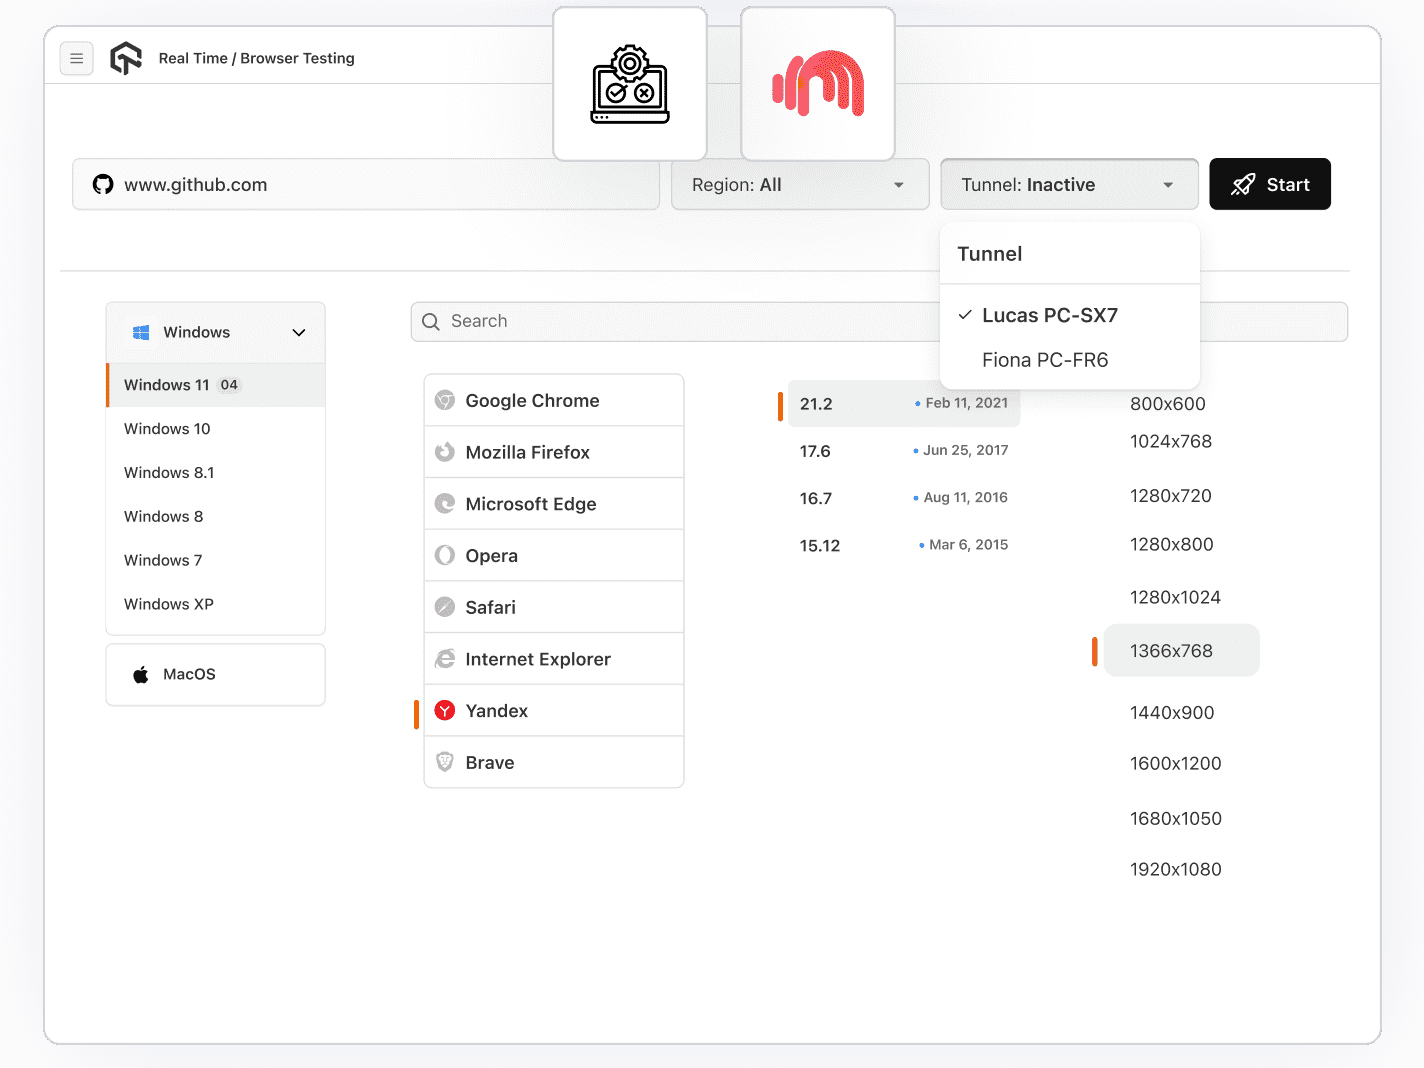Toggle the Tunnel Inactive dropdown
Screen dimensions: 1424x1068
tap(1068, 185)
